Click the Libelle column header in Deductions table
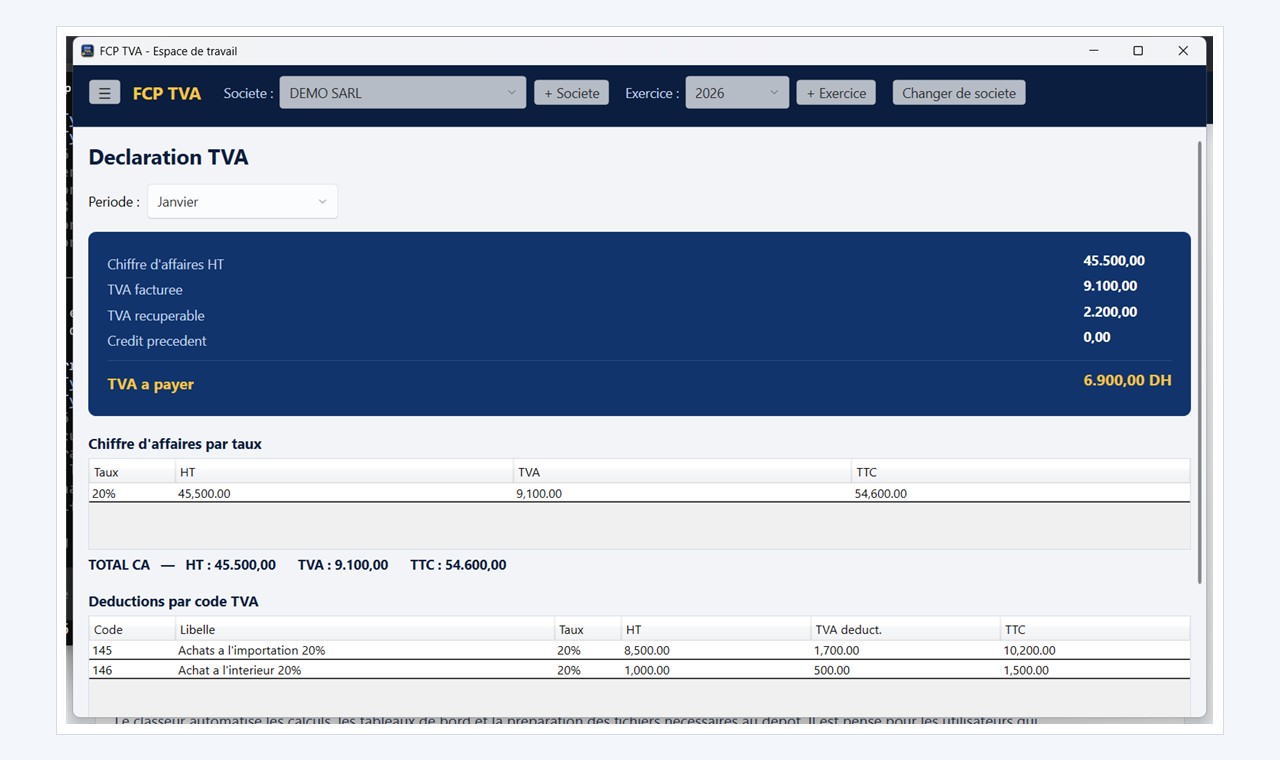Viewport: 1280px width, 760px height. pos(365,630)
